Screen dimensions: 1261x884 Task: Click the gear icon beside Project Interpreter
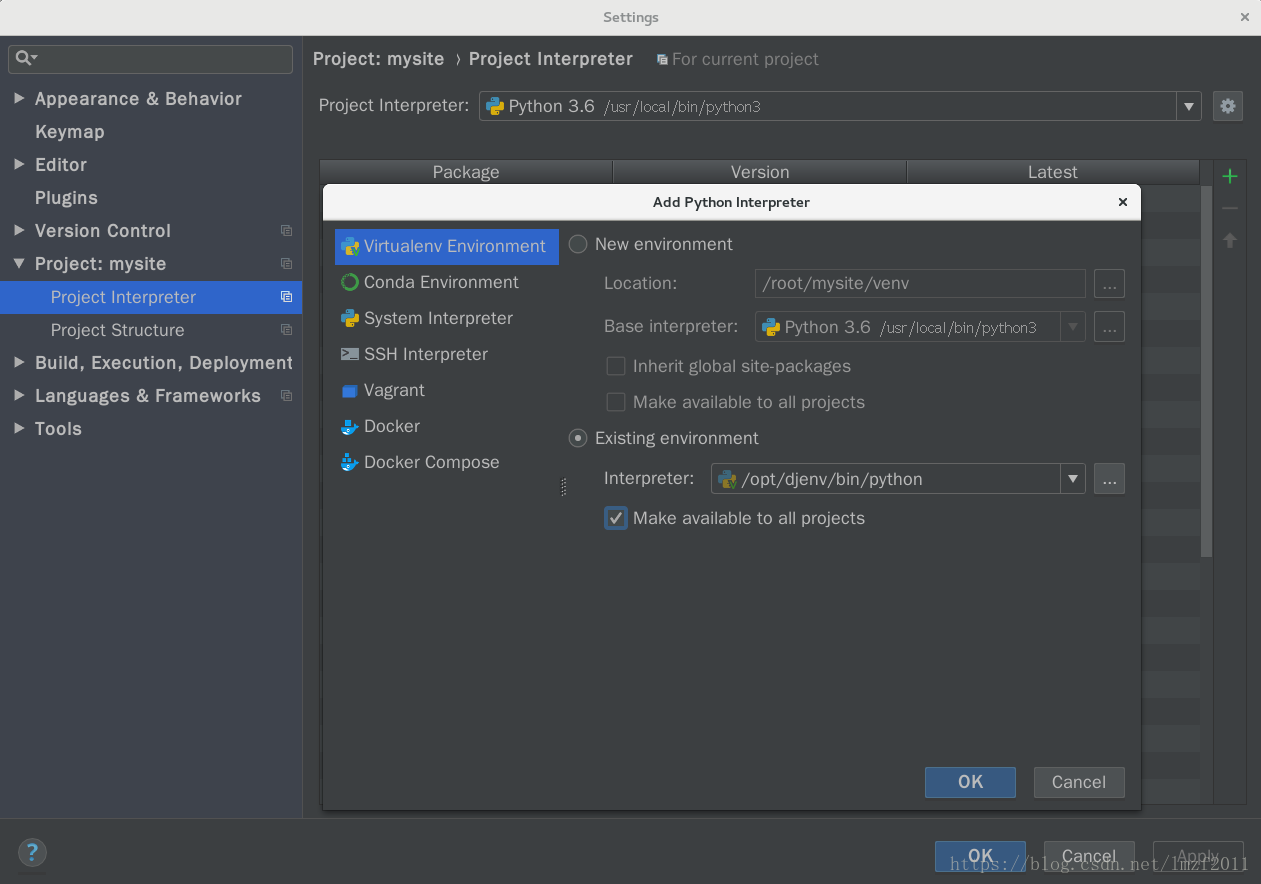pyautogui.click(x=1228, y=106)
